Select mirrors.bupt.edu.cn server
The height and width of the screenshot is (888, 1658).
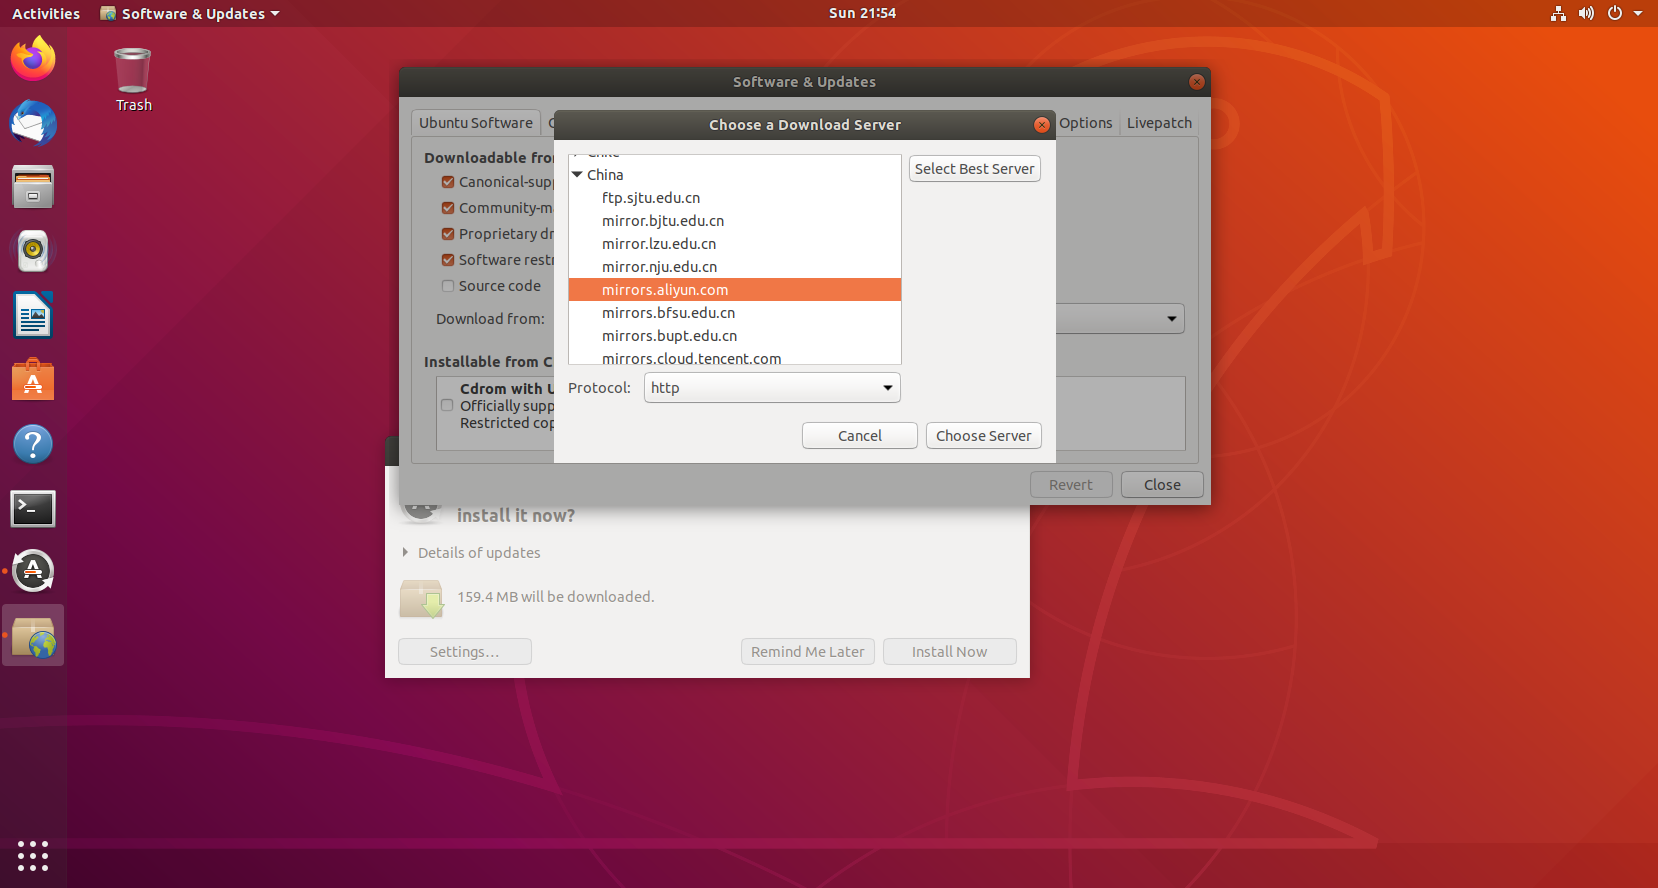click(735, 336)
